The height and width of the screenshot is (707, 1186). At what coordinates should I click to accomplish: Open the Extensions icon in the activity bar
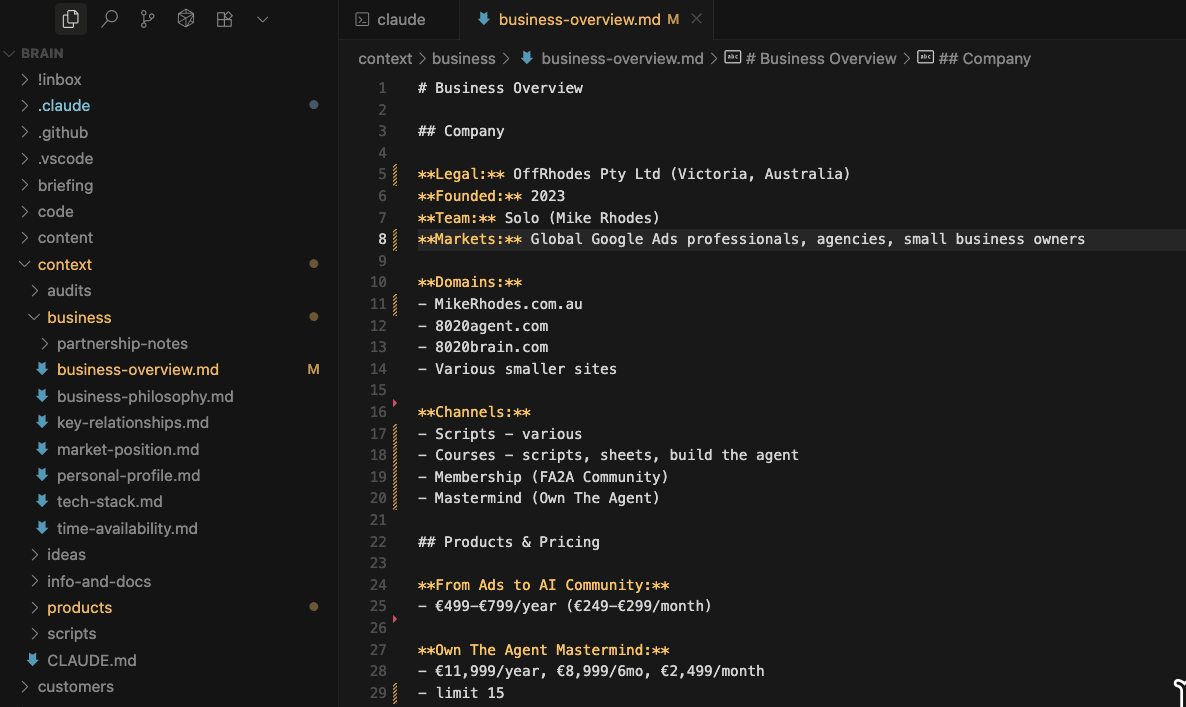[224, 18]
